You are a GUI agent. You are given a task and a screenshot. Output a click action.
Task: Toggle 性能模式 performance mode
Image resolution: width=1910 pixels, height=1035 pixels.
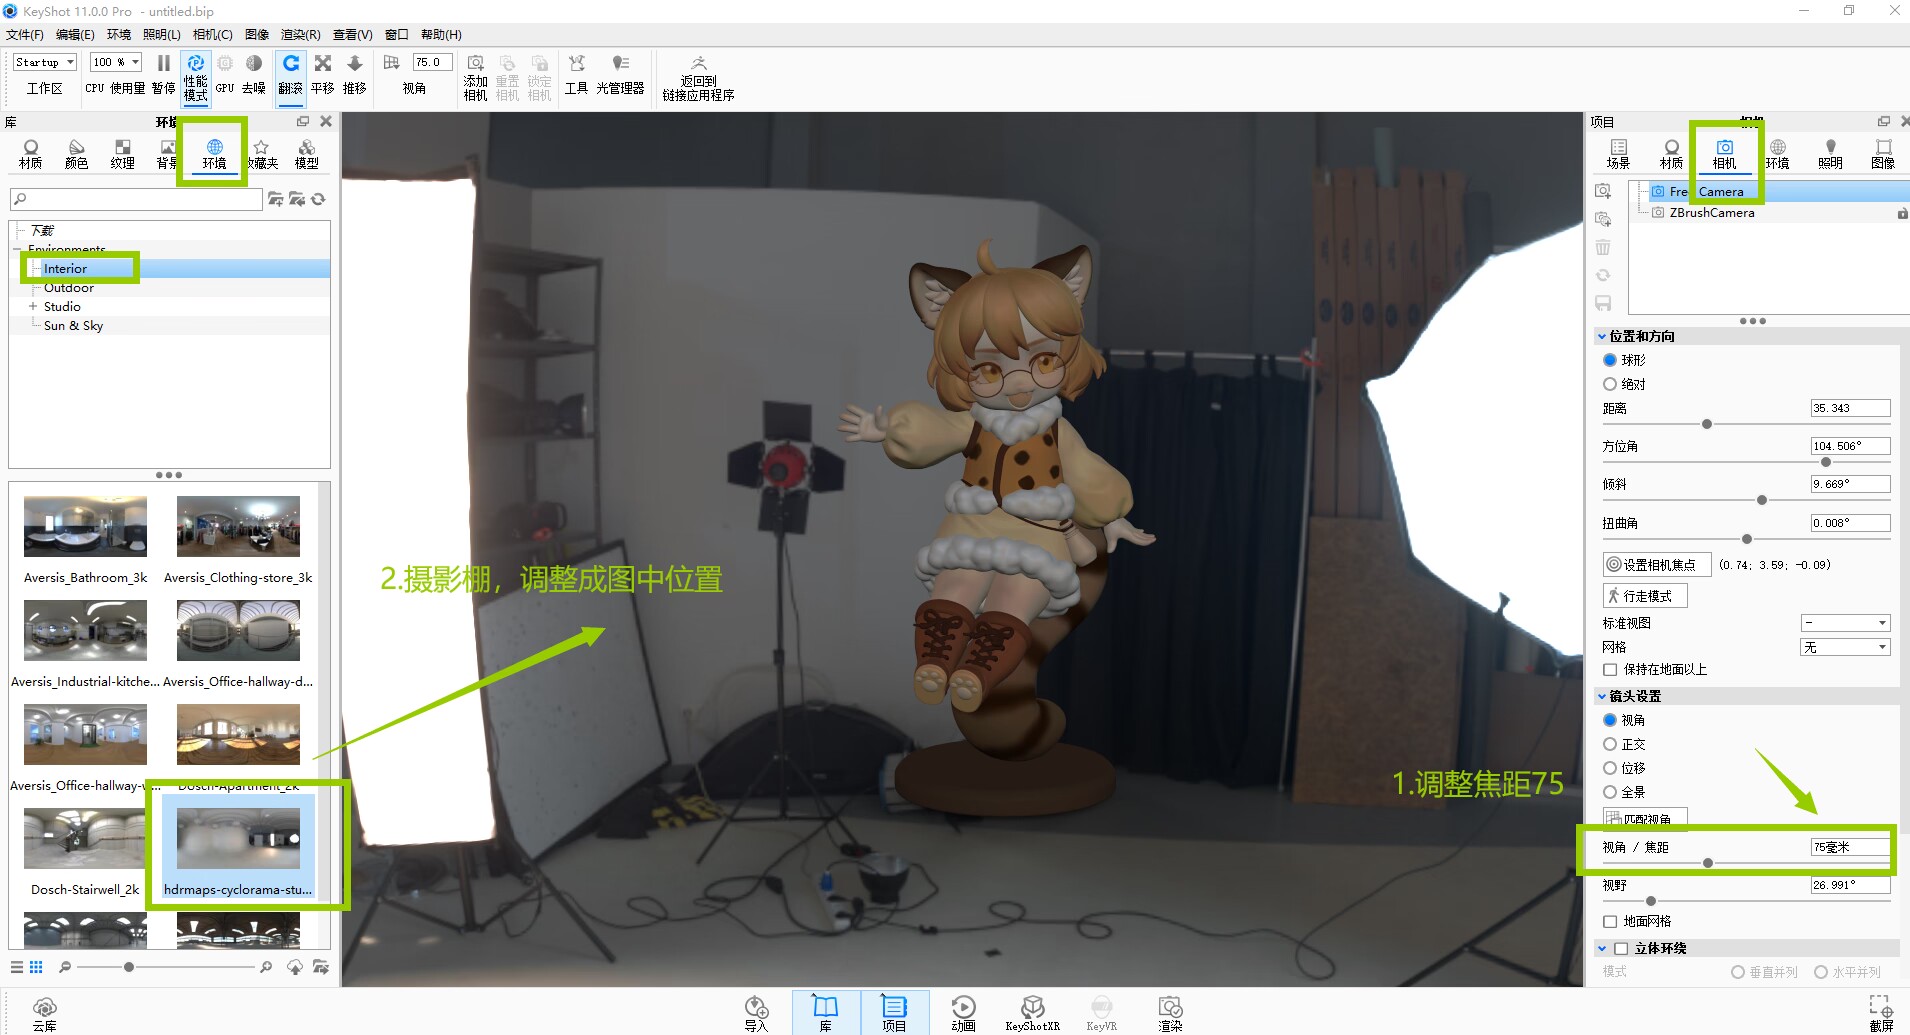tap(195, 77)
